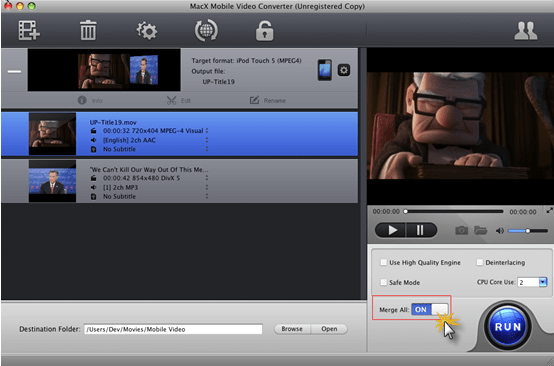Open subtitle selector for UP-Title19.mov
The height and width of the screenshot is (366, 554).
pyautogui.click(x=207, y=149)
